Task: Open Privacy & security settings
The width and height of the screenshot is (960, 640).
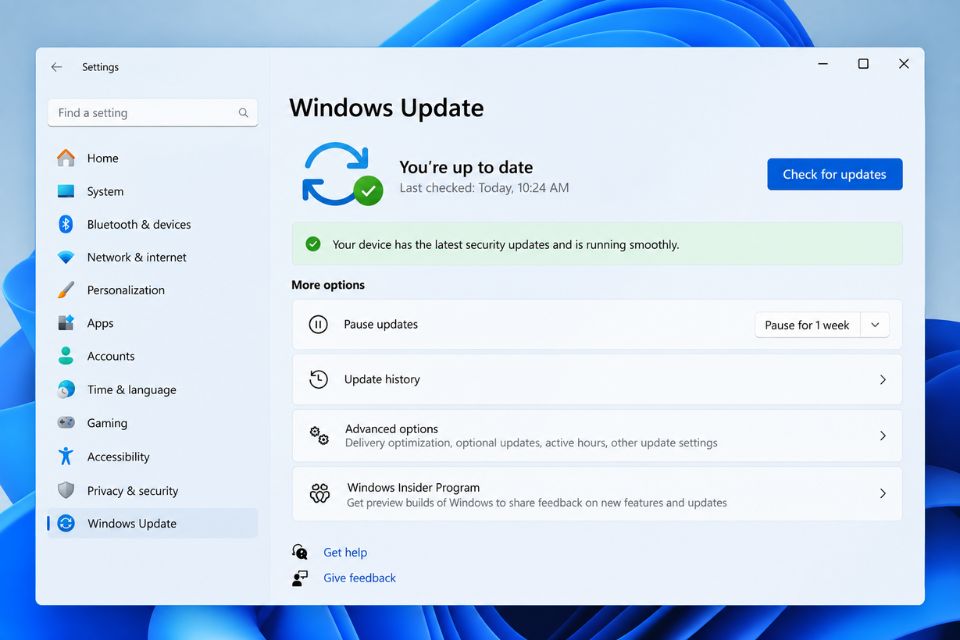Action: click(152, 490)
